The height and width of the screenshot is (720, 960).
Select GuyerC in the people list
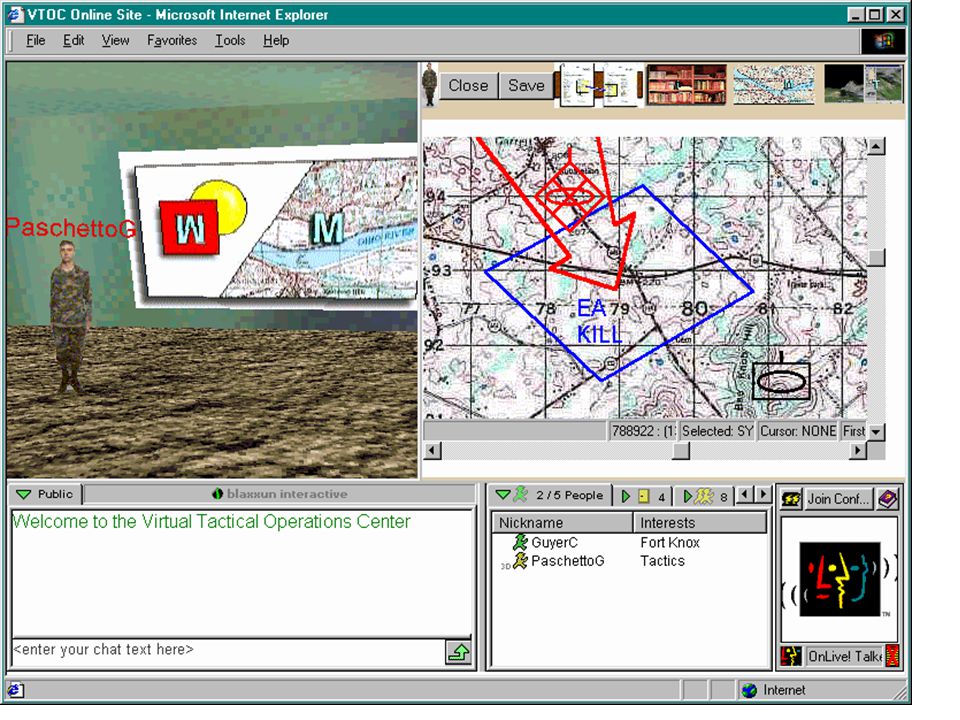point(554,542)
